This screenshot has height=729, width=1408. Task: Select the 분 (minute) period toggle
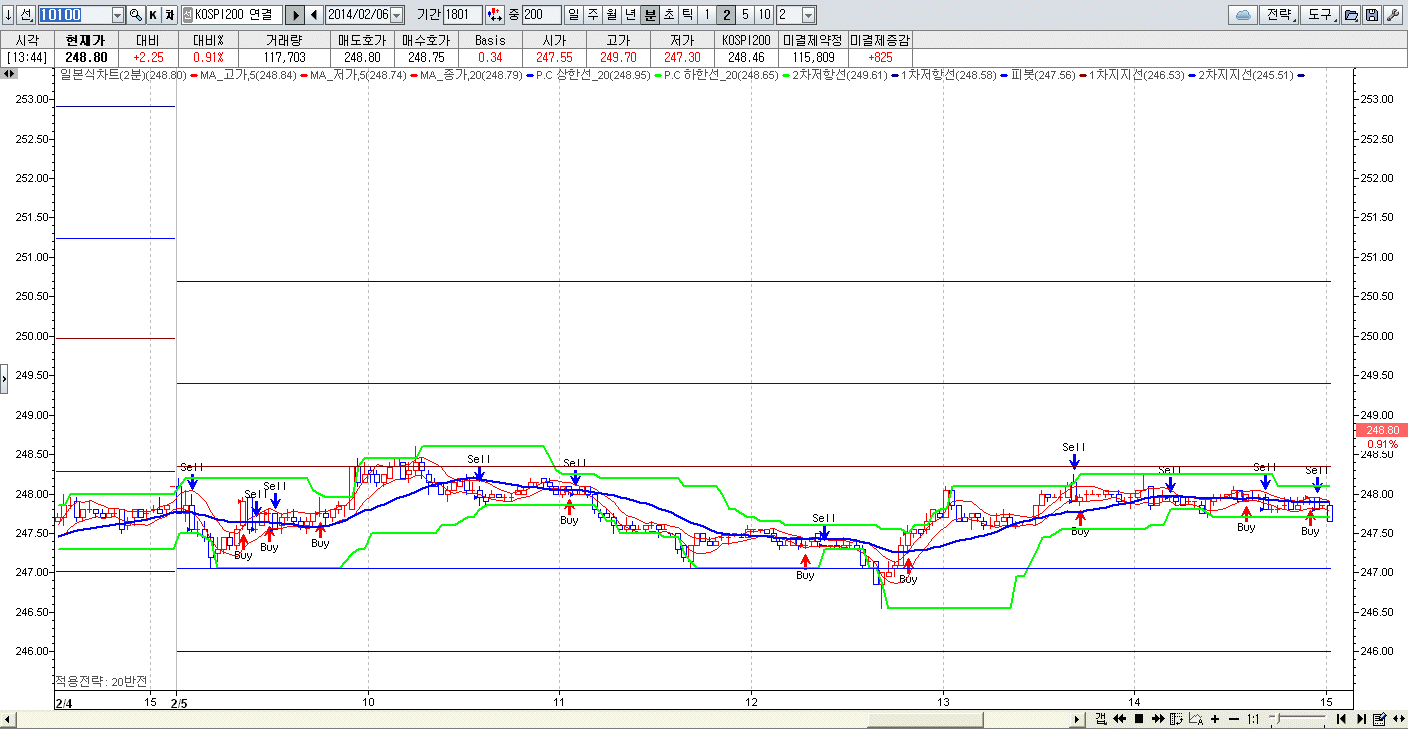(650, 15)
